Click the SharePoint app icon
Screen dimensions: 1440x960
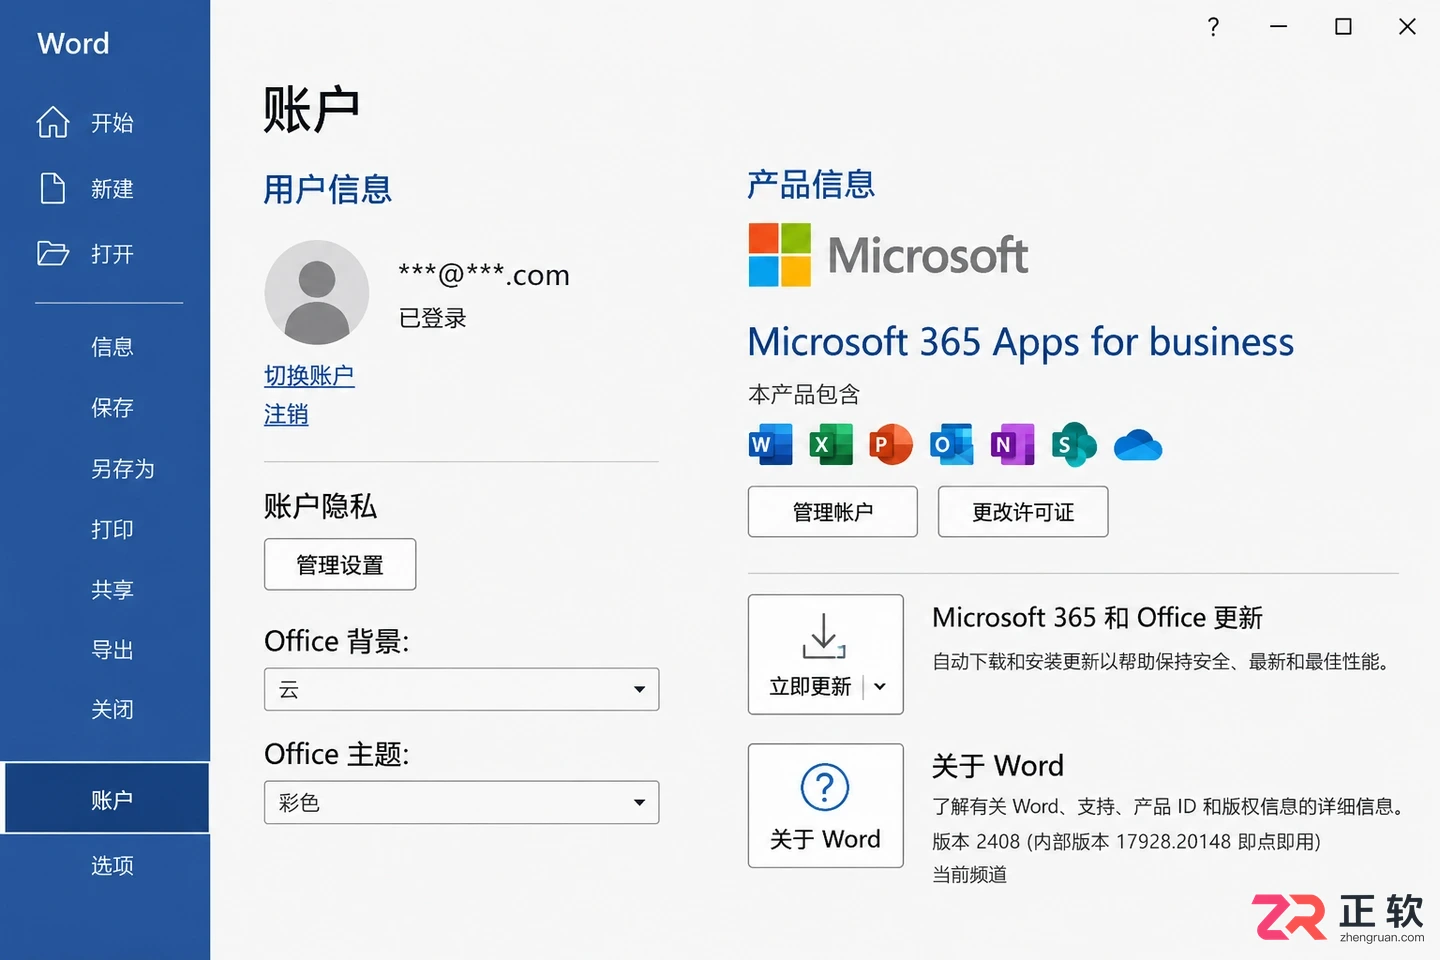coord(1074,445)
